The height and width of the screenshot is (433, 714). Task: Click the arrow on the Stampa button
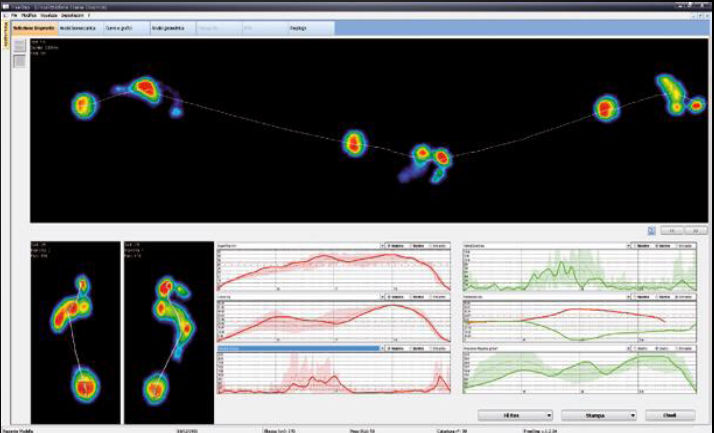(632, 415)
